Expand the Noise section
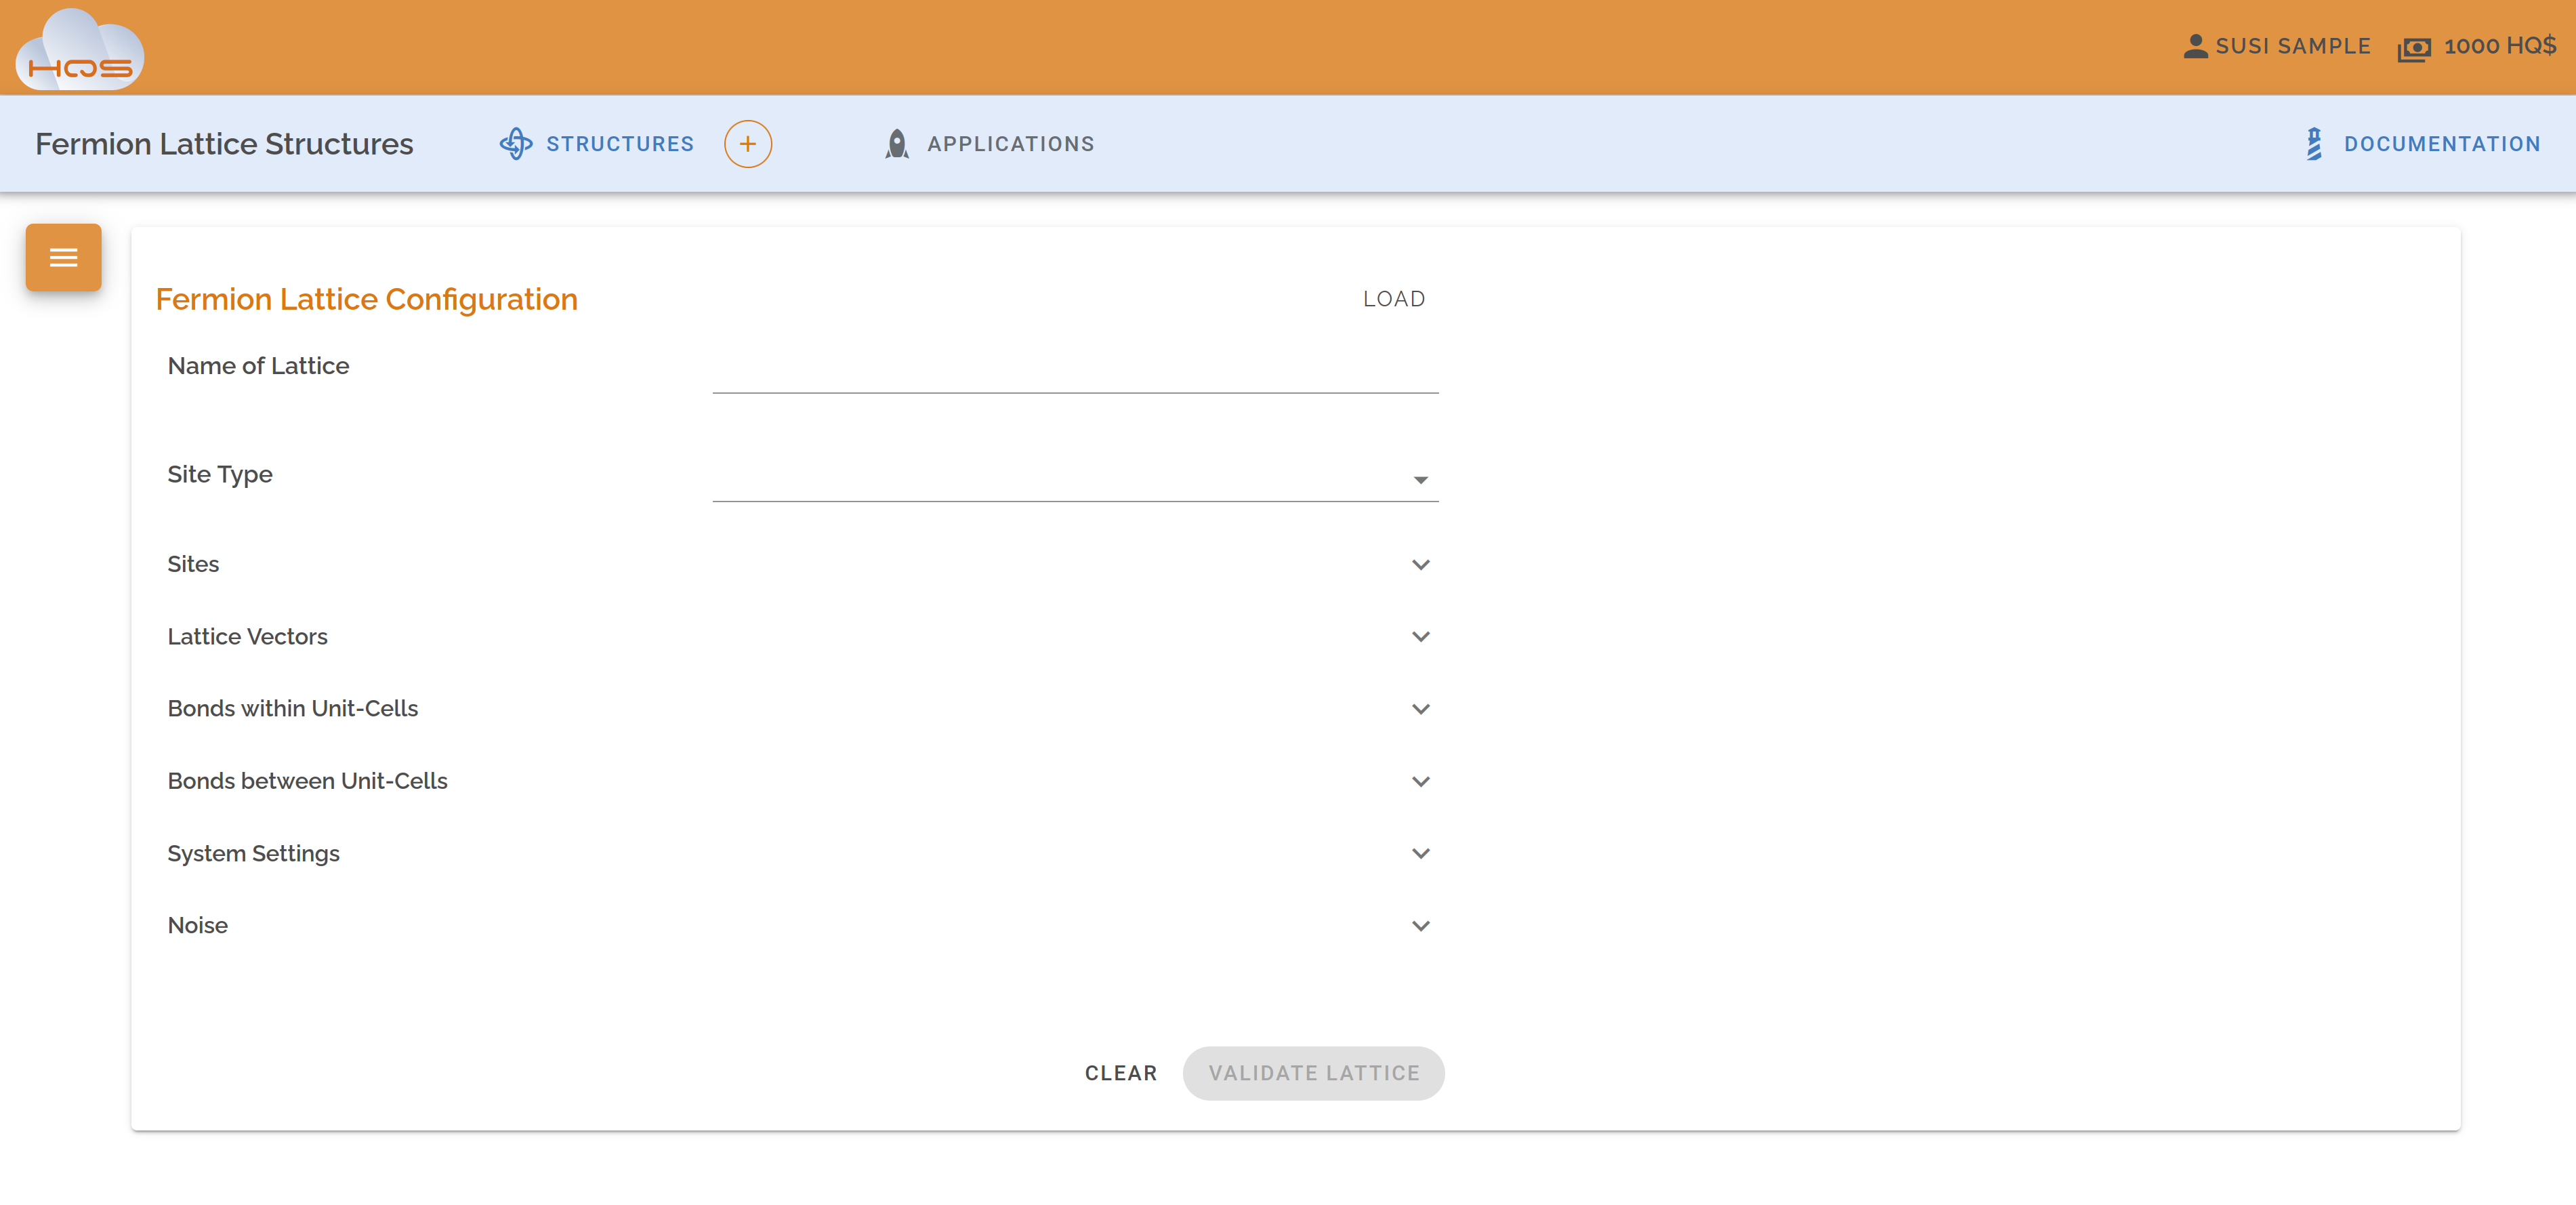 pyautogui.click(x=1421, y=926)
